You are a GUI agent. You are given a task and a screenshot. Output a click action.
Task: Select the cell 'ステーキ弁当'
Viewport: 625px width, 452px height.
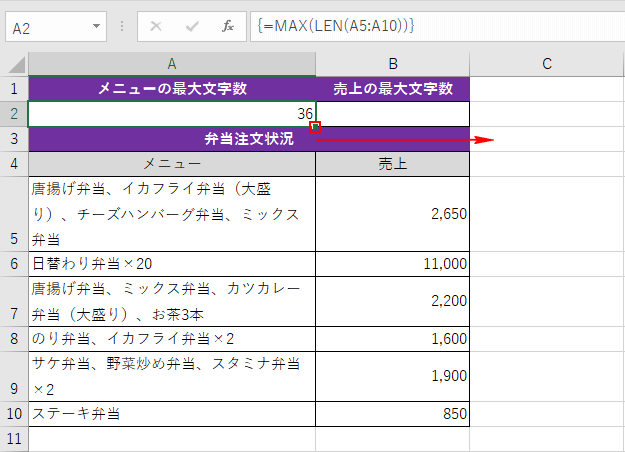(172, 414)
